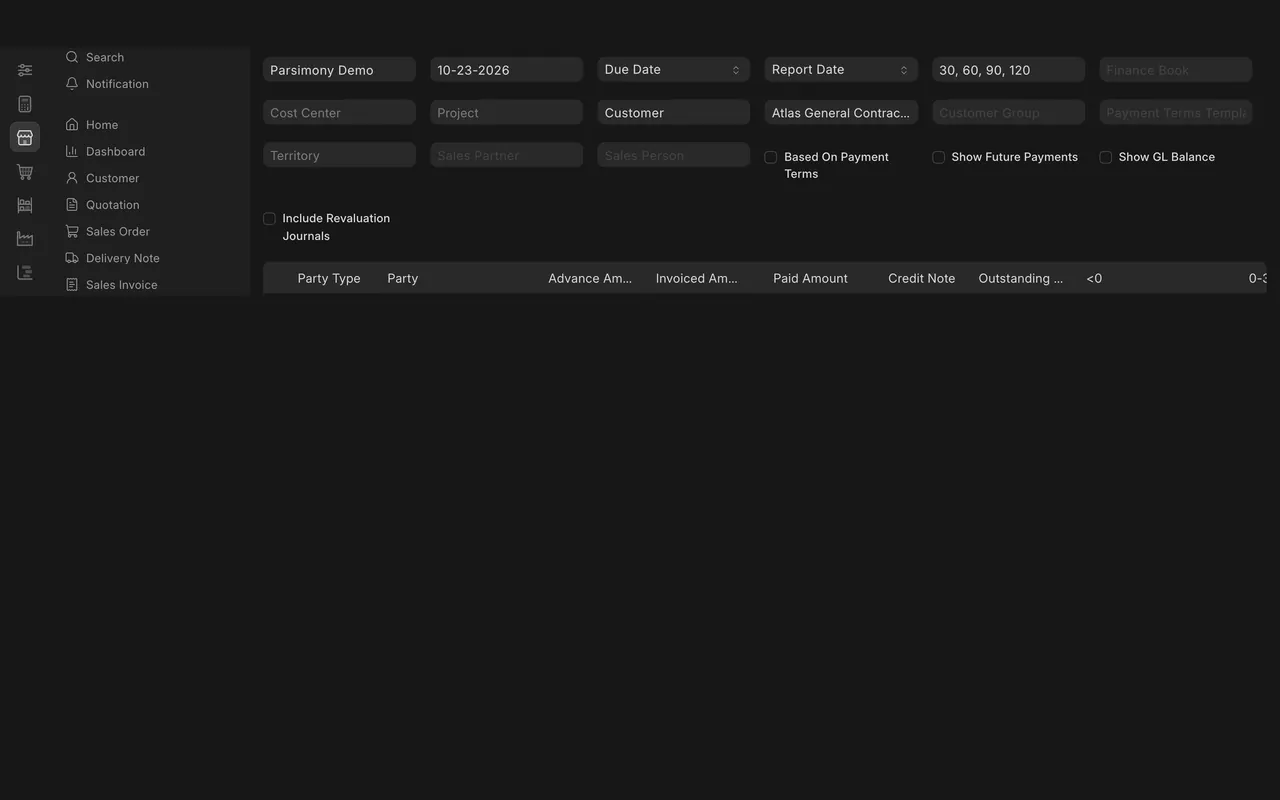Viewport: 1280px width, 800px height.
Task: Edit the 30, 60, 90, 120 ageing range field
Action: point(1008,70)
